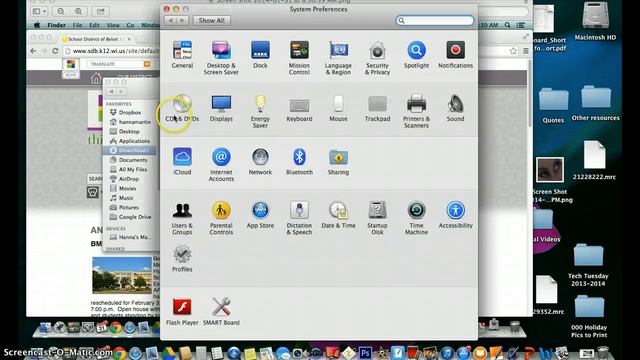Open Bluetooth preferences
Viewport: 640px width, 360px height.
299,161
